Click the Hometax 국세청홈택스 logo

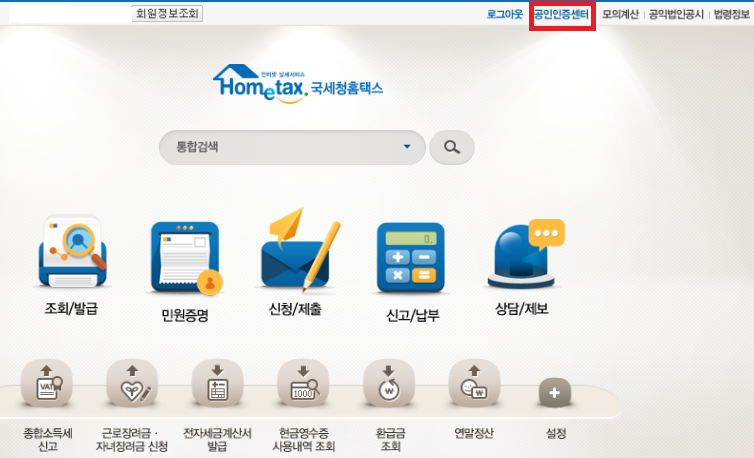point(297,84)
